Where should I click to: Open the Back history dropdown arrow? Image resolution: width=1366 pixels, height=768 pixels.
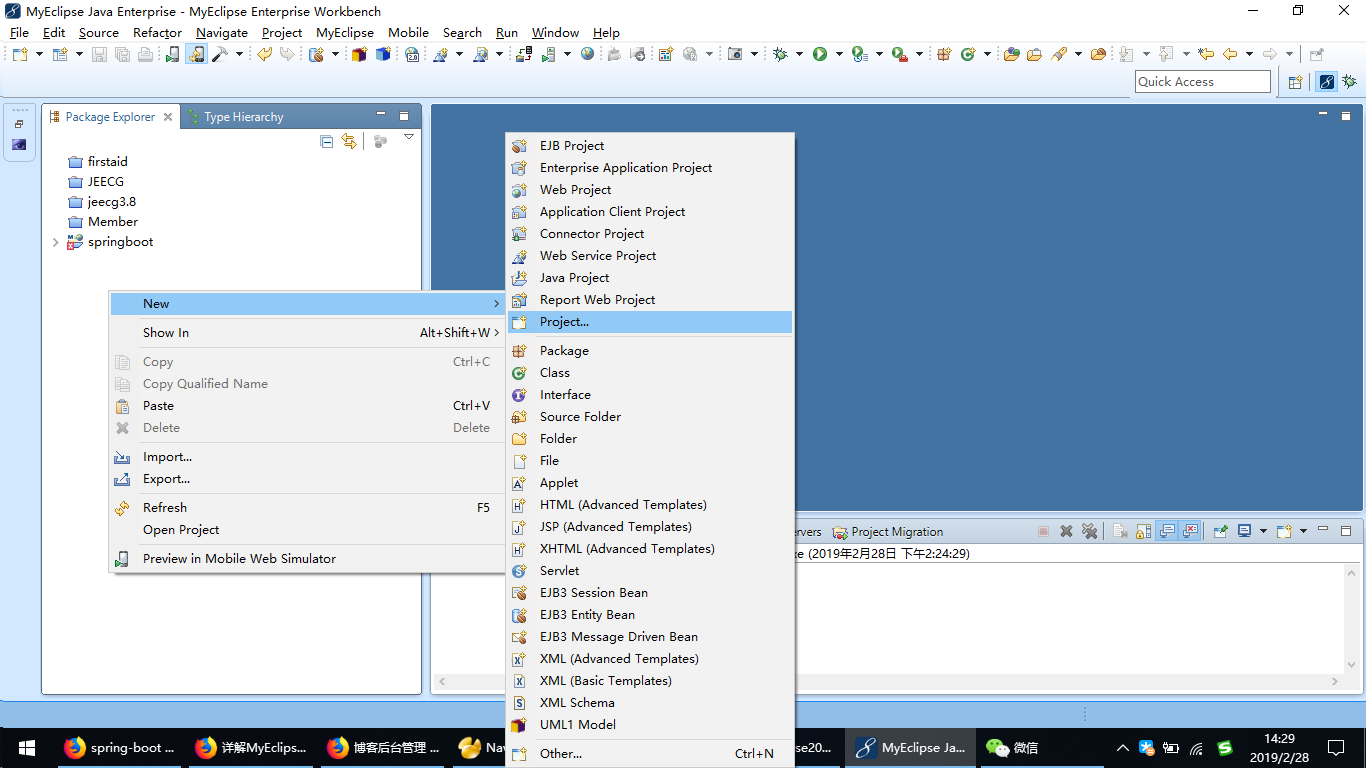pyautogui.click(x=1249, y=54)
